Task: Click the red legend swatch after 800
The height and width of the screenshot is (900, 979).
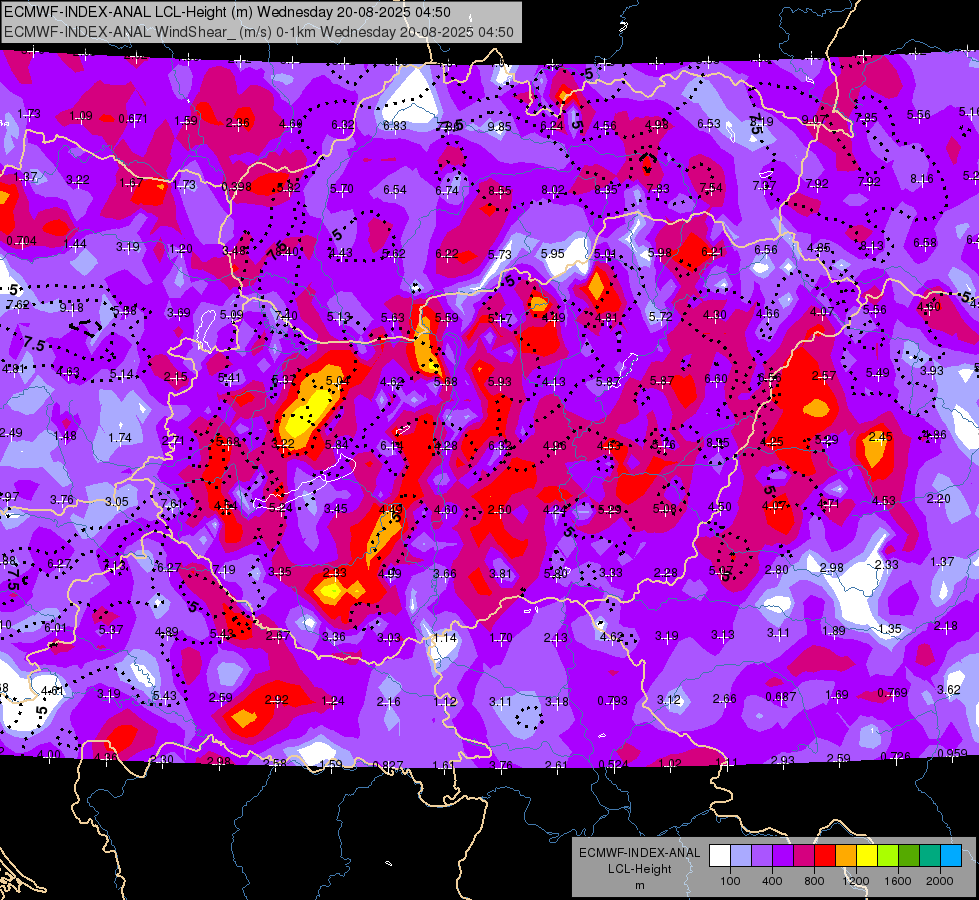Action: point(825,856)
